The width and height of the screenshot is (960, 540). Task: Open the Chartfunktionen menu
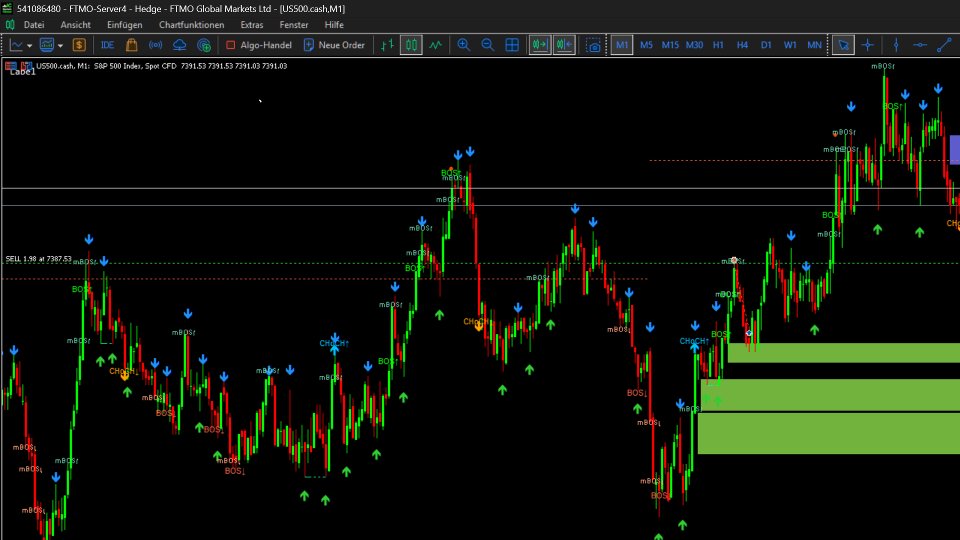click(192, 25)
